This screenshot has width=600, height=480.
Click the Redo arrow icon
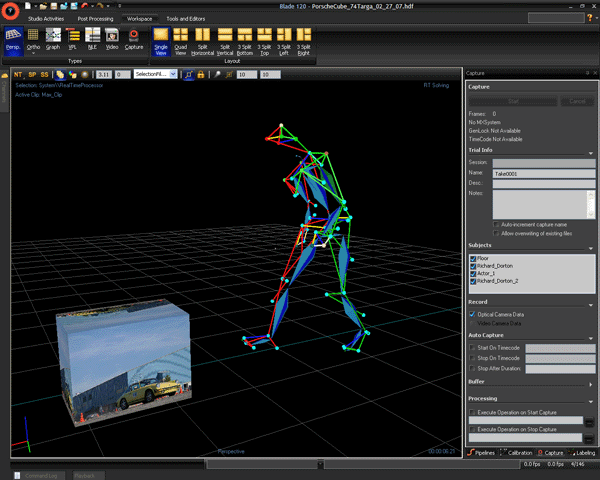[x=100, y=6]
